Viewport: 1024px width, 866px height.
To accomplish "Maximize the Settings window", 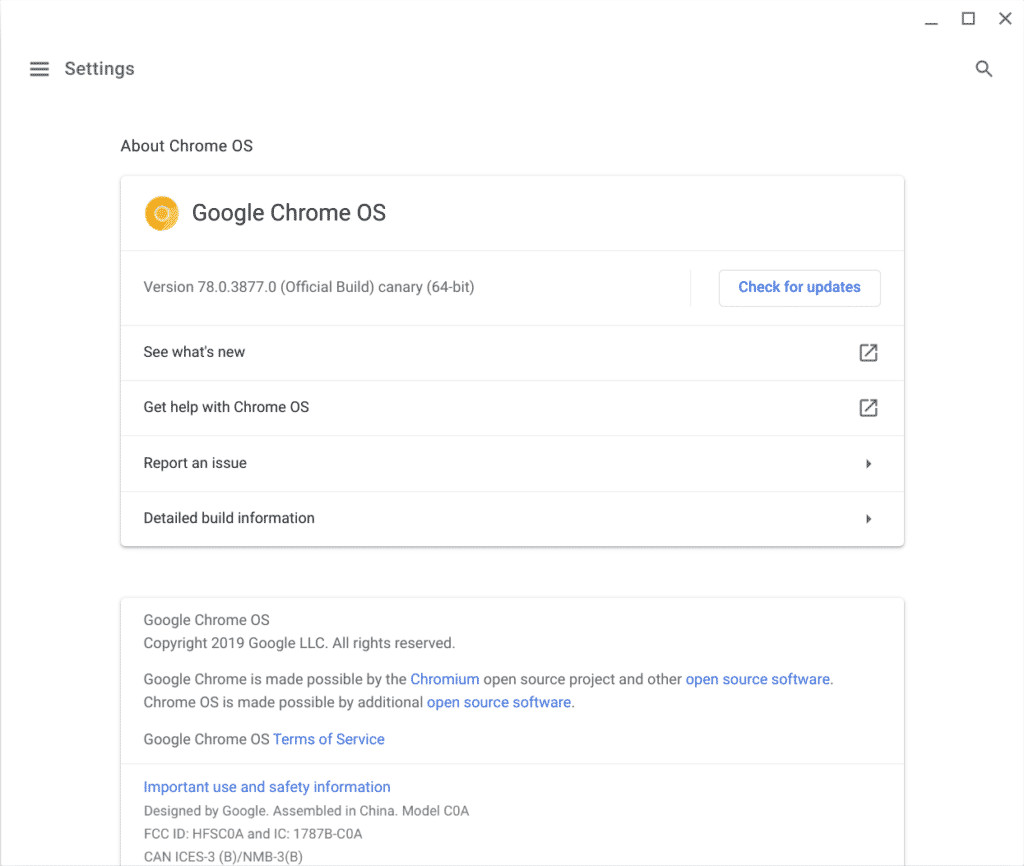I will [968, 19].
